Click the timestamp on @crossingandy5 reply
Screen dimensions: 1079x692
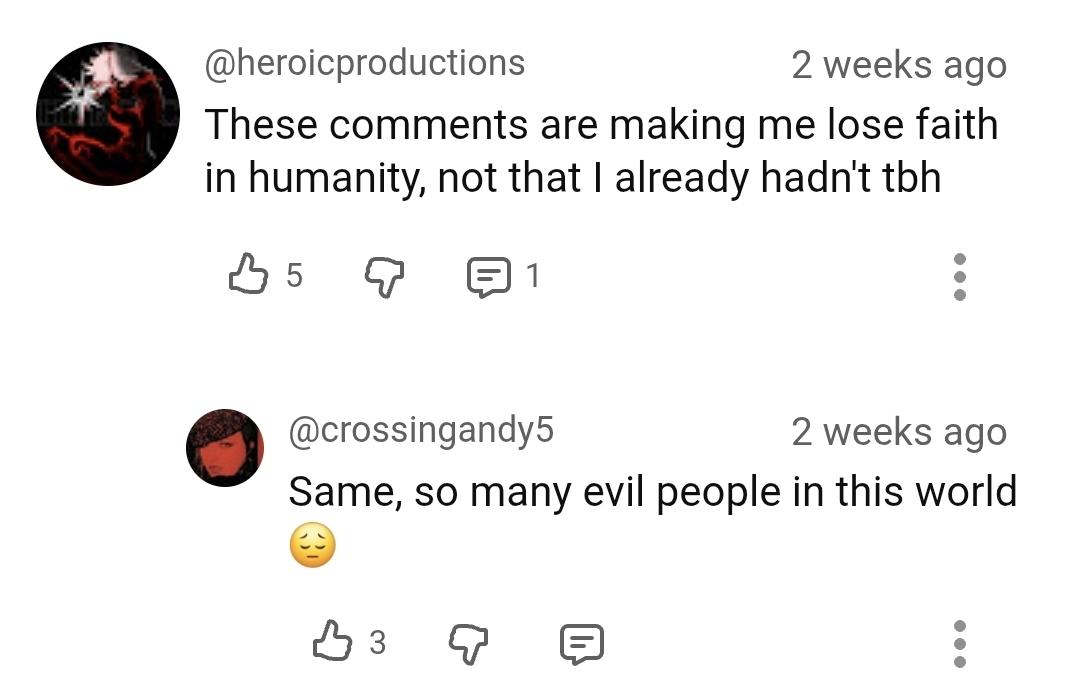point(898,432)
